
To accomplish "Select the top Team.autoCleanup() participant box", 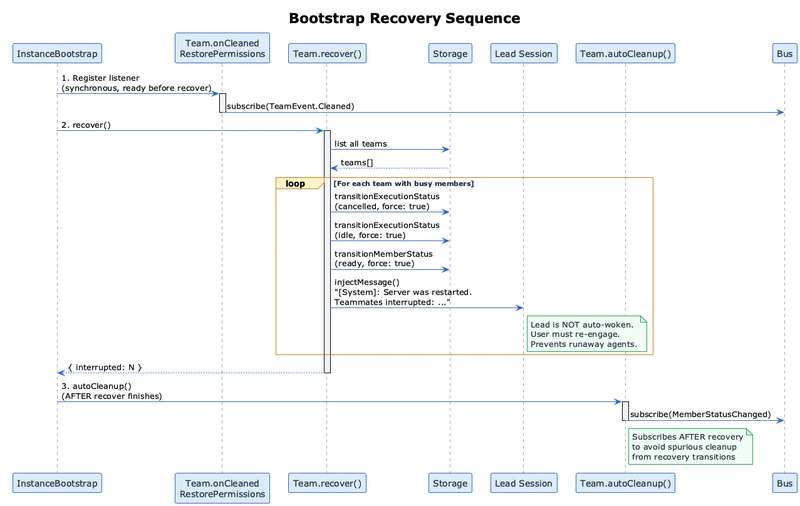I will pyautogui.click(x=625, y=53).
